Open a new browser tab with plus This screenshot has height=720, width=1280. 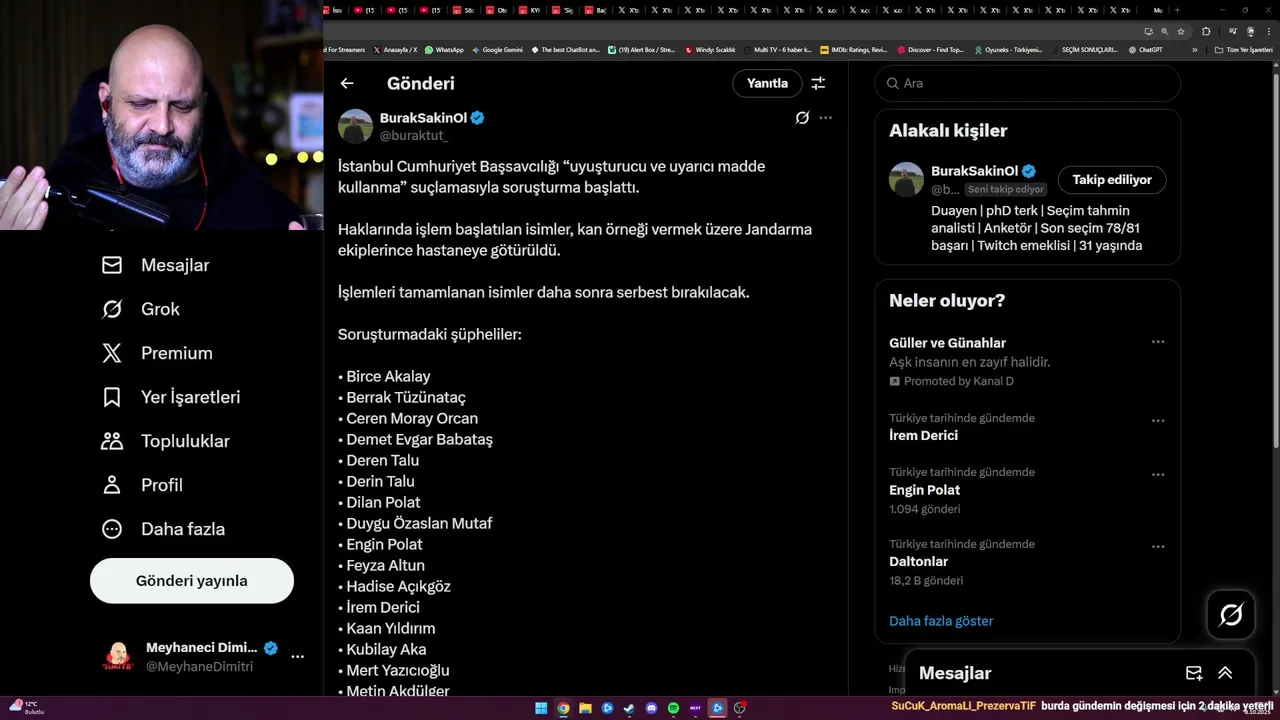point(1178,10)
